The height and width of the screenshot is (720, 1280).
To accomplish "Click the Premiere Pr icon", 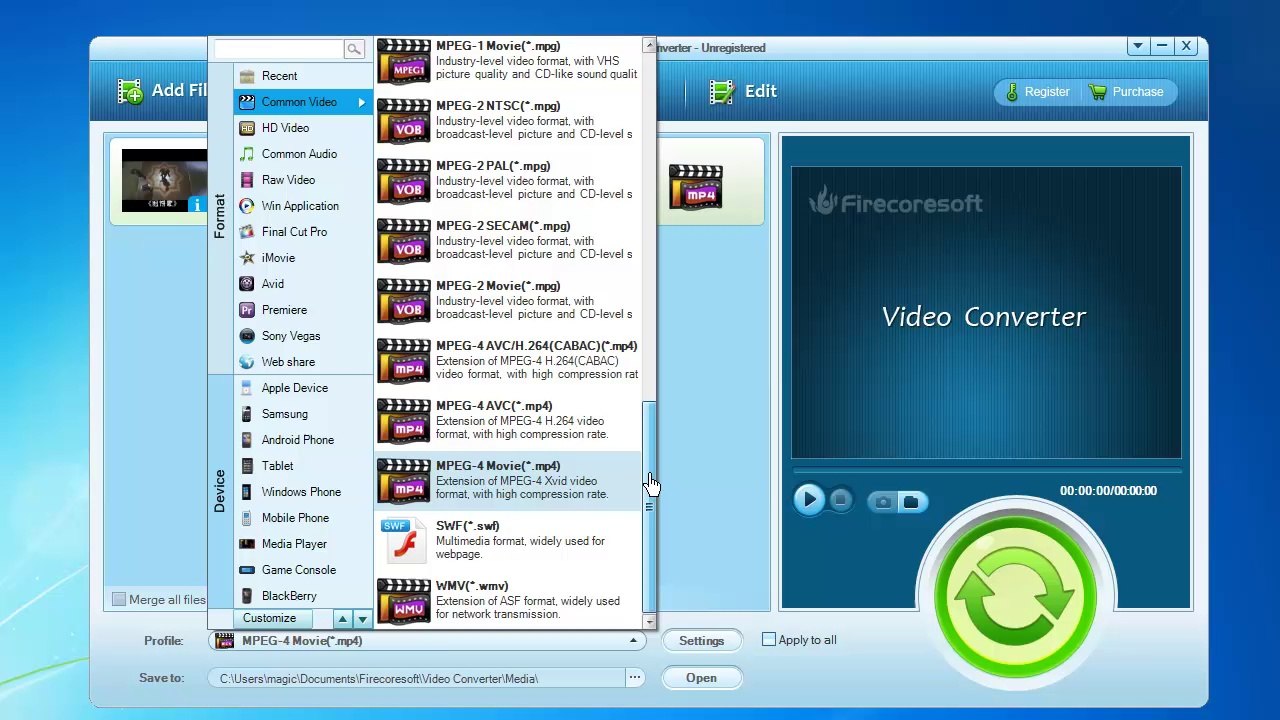I will tap(247, 310).
